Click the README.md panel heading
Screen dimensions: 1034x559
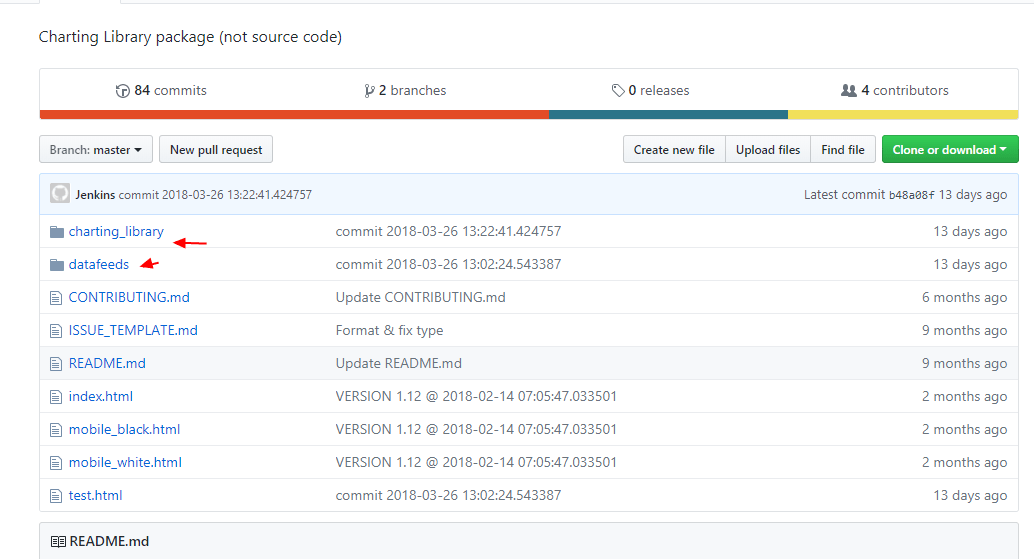pyautogui.click(x=109, y=541)
